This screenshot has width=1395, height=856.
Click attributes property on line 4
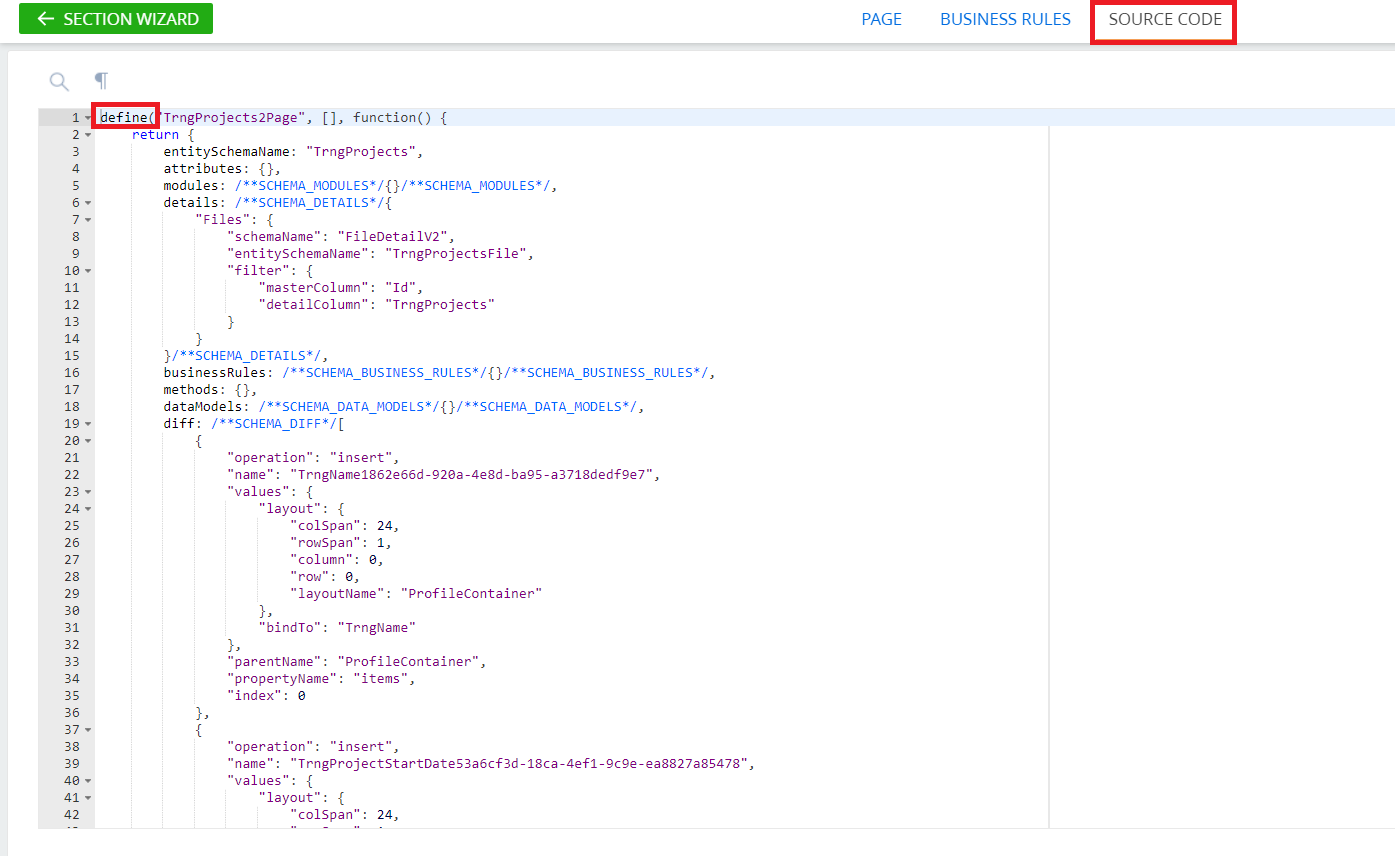tap(203, 169)
